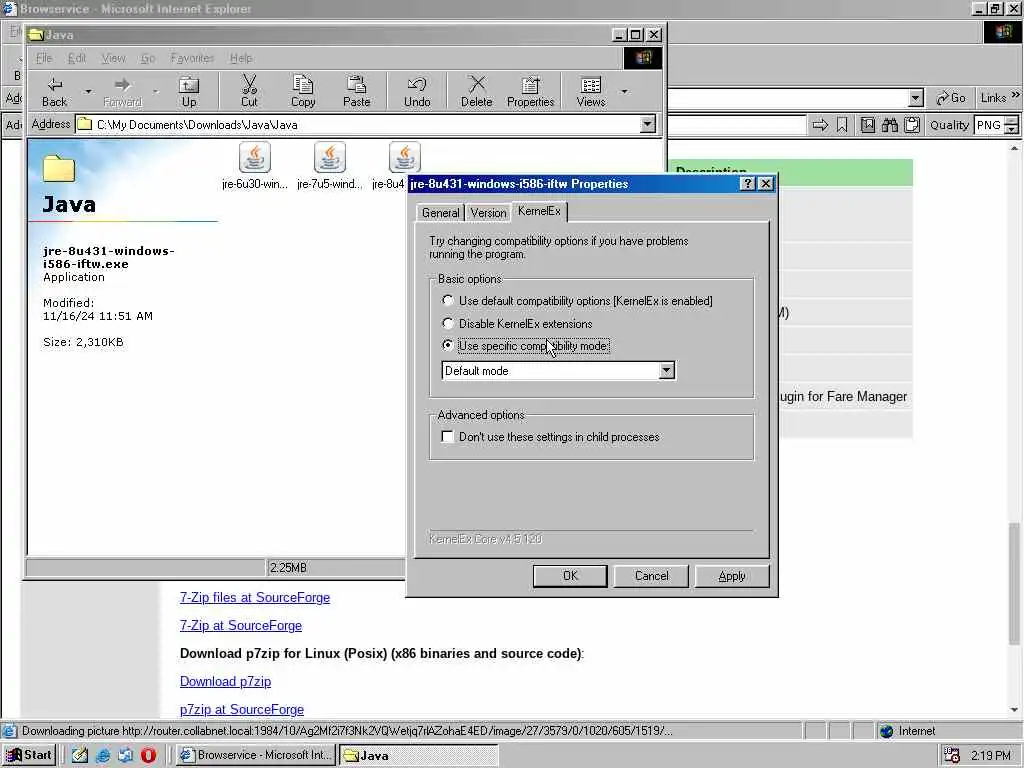Open the Views toolbar button
This screenshot has height=768, width=1024.
click(x=590, y=91)
